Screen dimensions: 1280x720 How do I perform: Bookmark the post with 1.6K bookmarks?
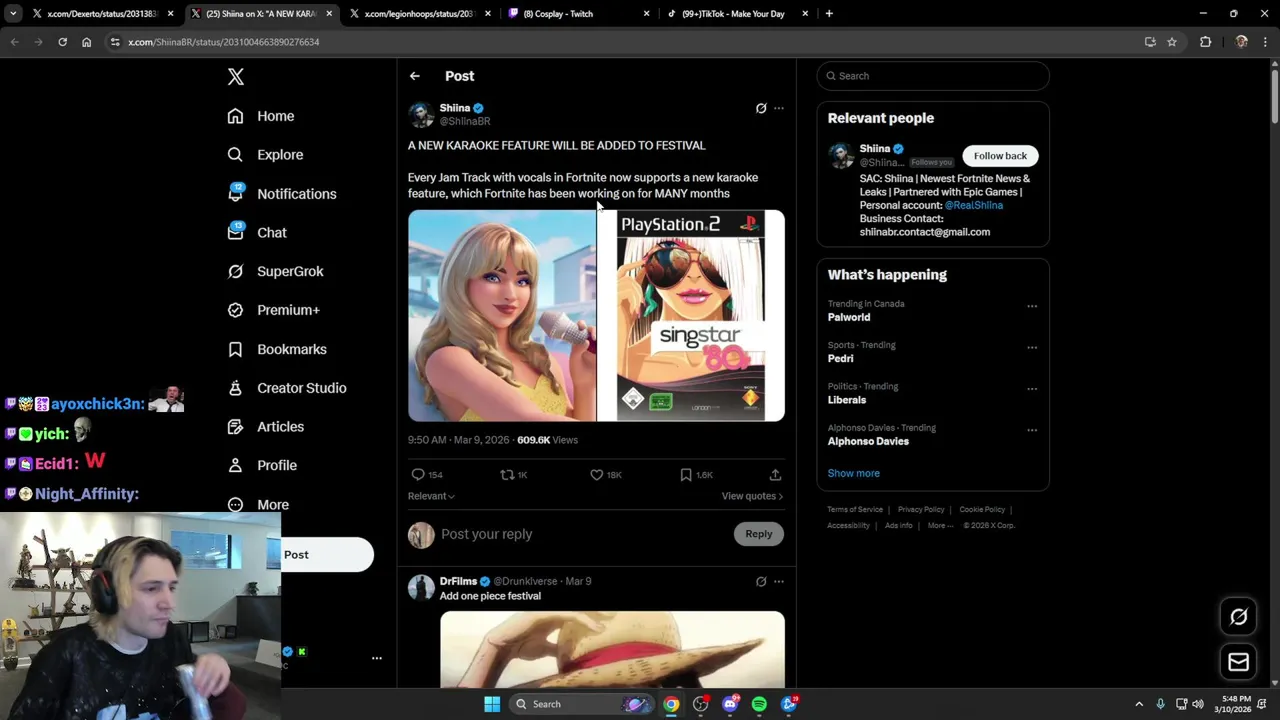pyautogui.click(x=686, y=475)
